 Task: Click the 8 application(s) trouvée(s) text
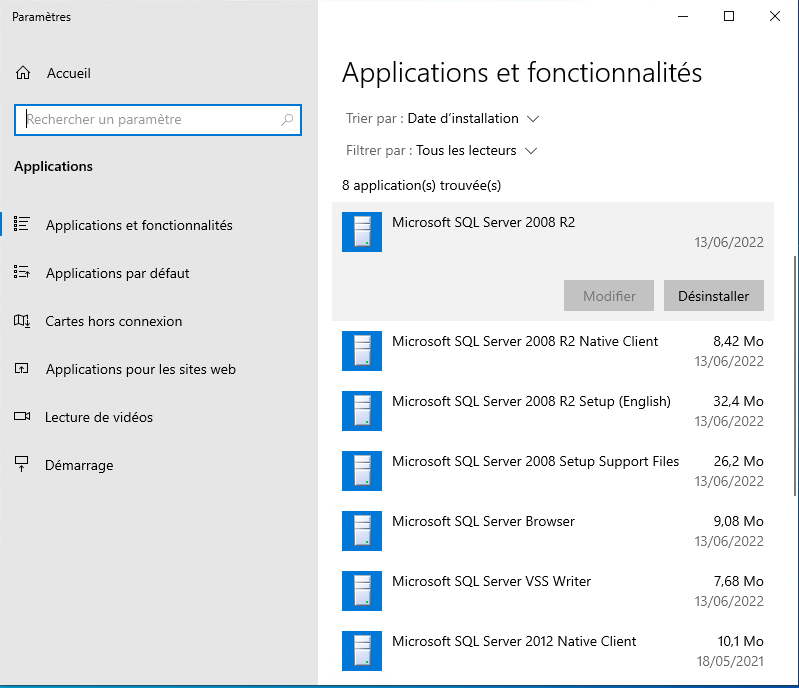[x=421, y=186]
